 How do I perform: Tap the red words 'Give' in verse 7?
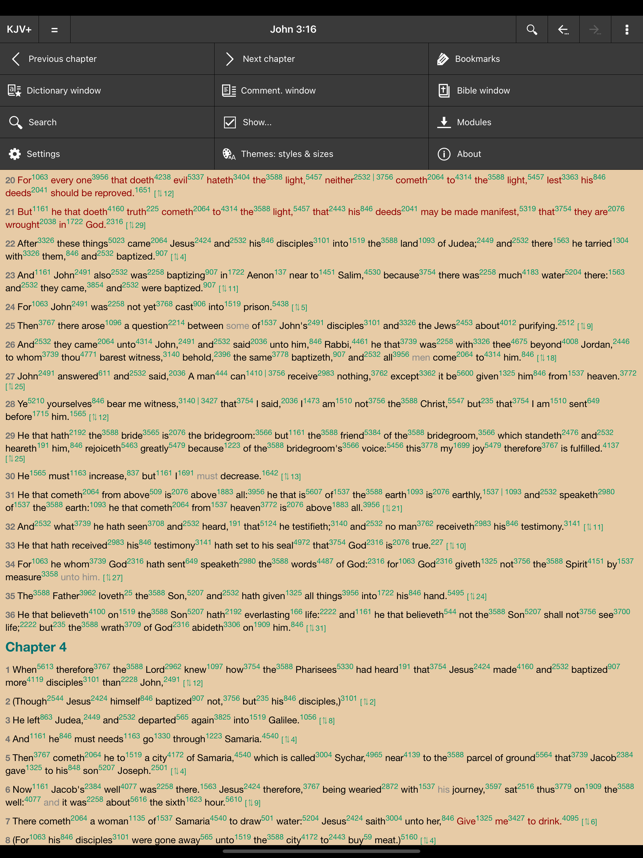tap(466, 822)
